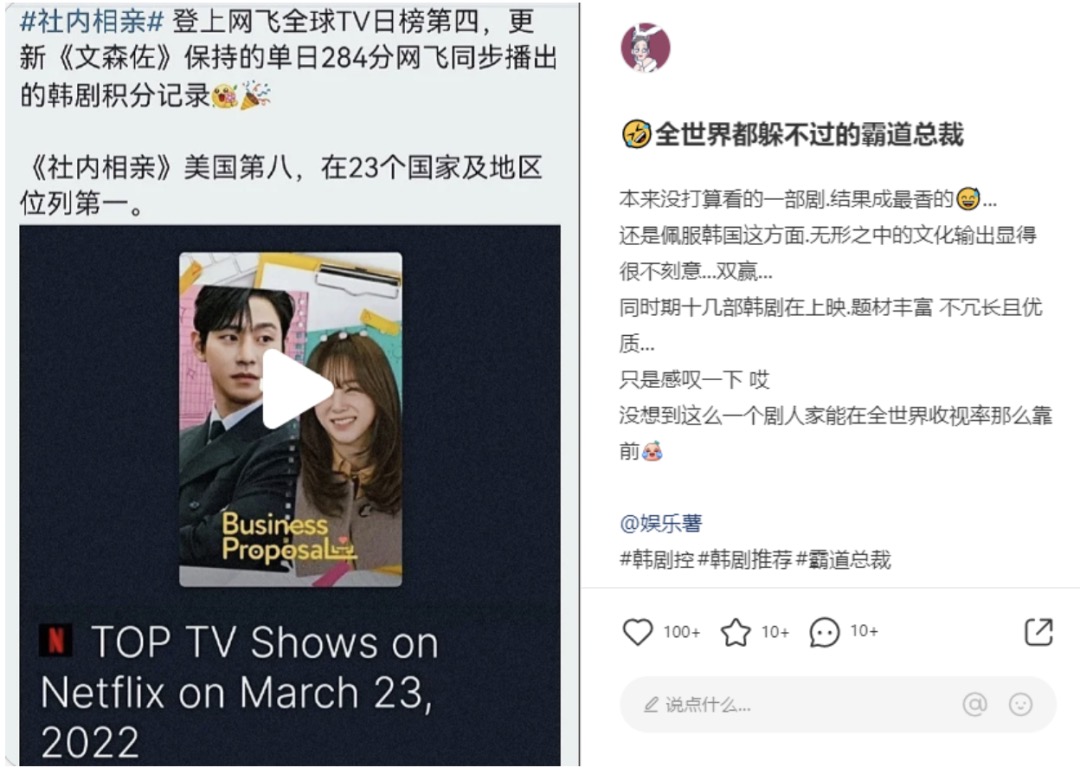Image resolution: width=1080 pixels, height=774 pixels.
Task: Click the #社内相亲# hashtag link
Action: [92, 21]
